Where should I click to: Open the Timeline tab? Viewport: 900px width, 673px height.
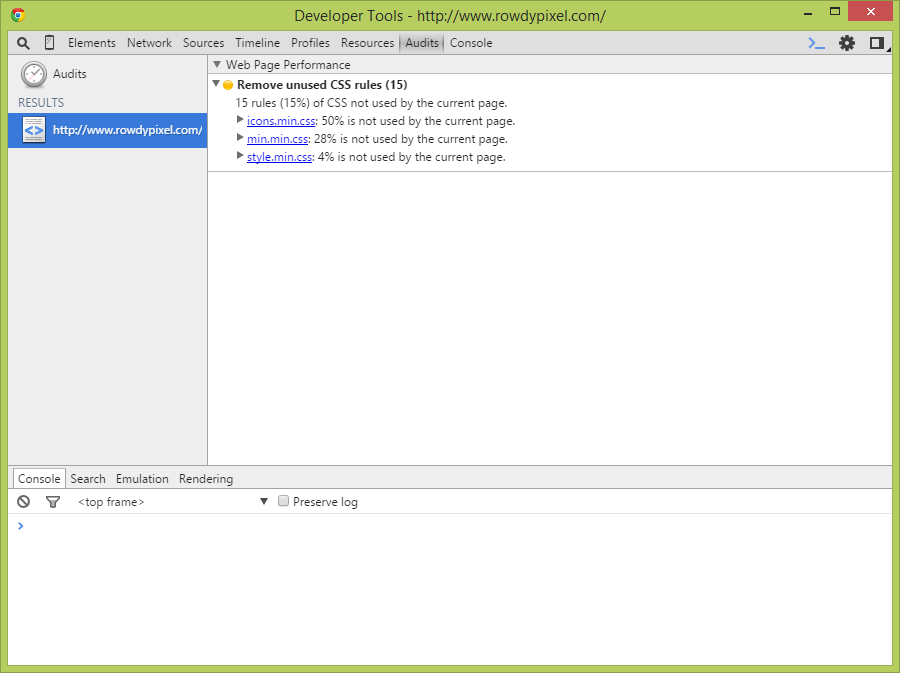(258, 43)
